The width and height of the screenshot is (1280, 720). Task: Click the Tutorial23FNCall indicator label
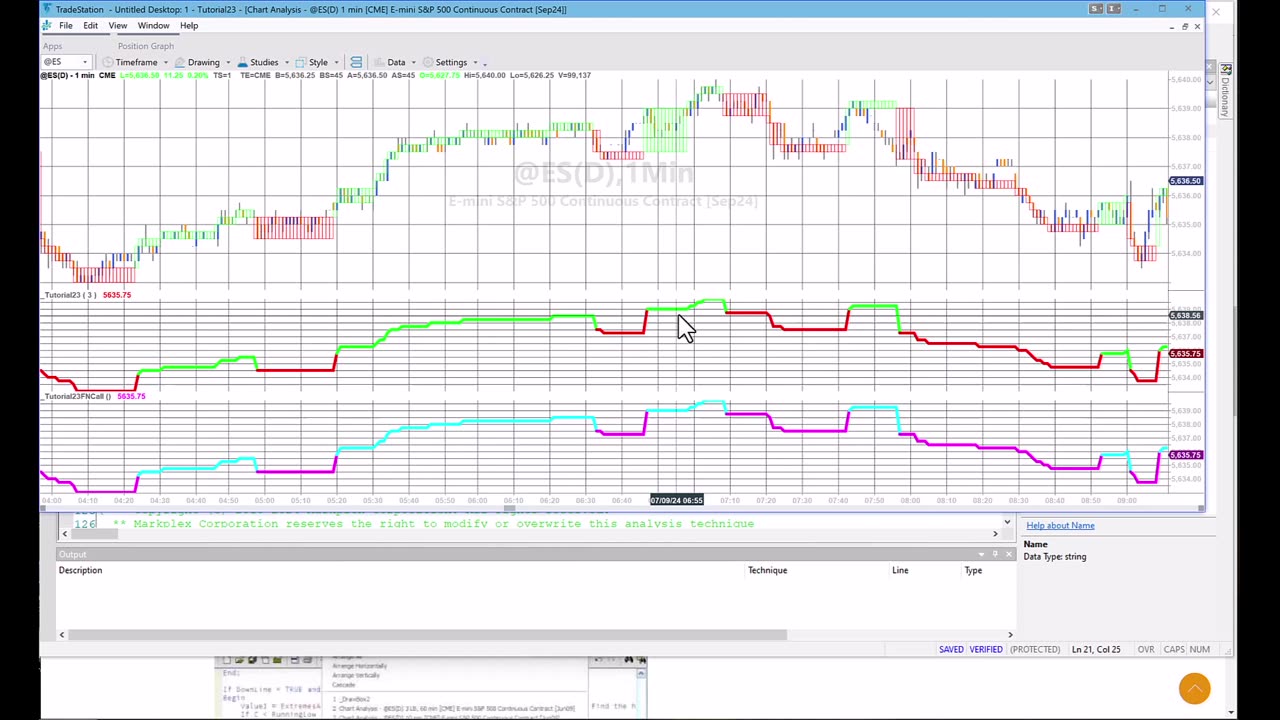click(x=76, y=396)
